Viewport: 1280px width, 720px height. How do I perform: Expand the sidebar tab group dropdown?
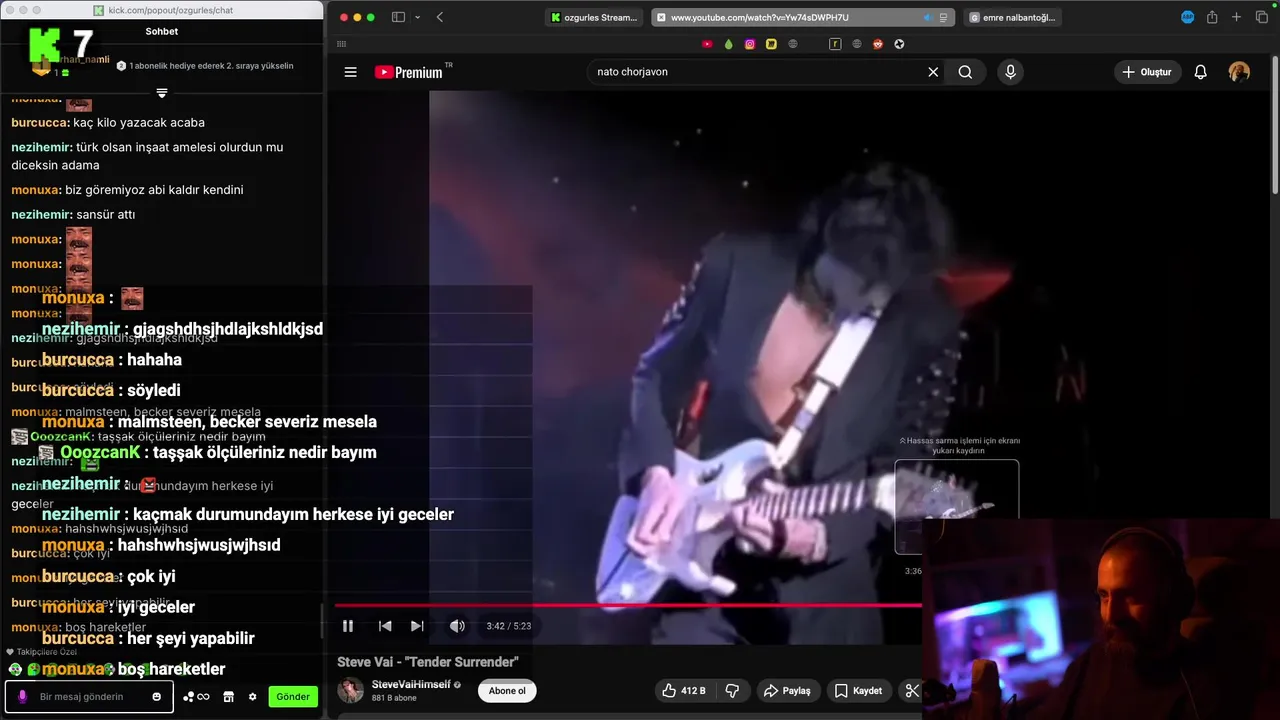(x=418, y=17)
